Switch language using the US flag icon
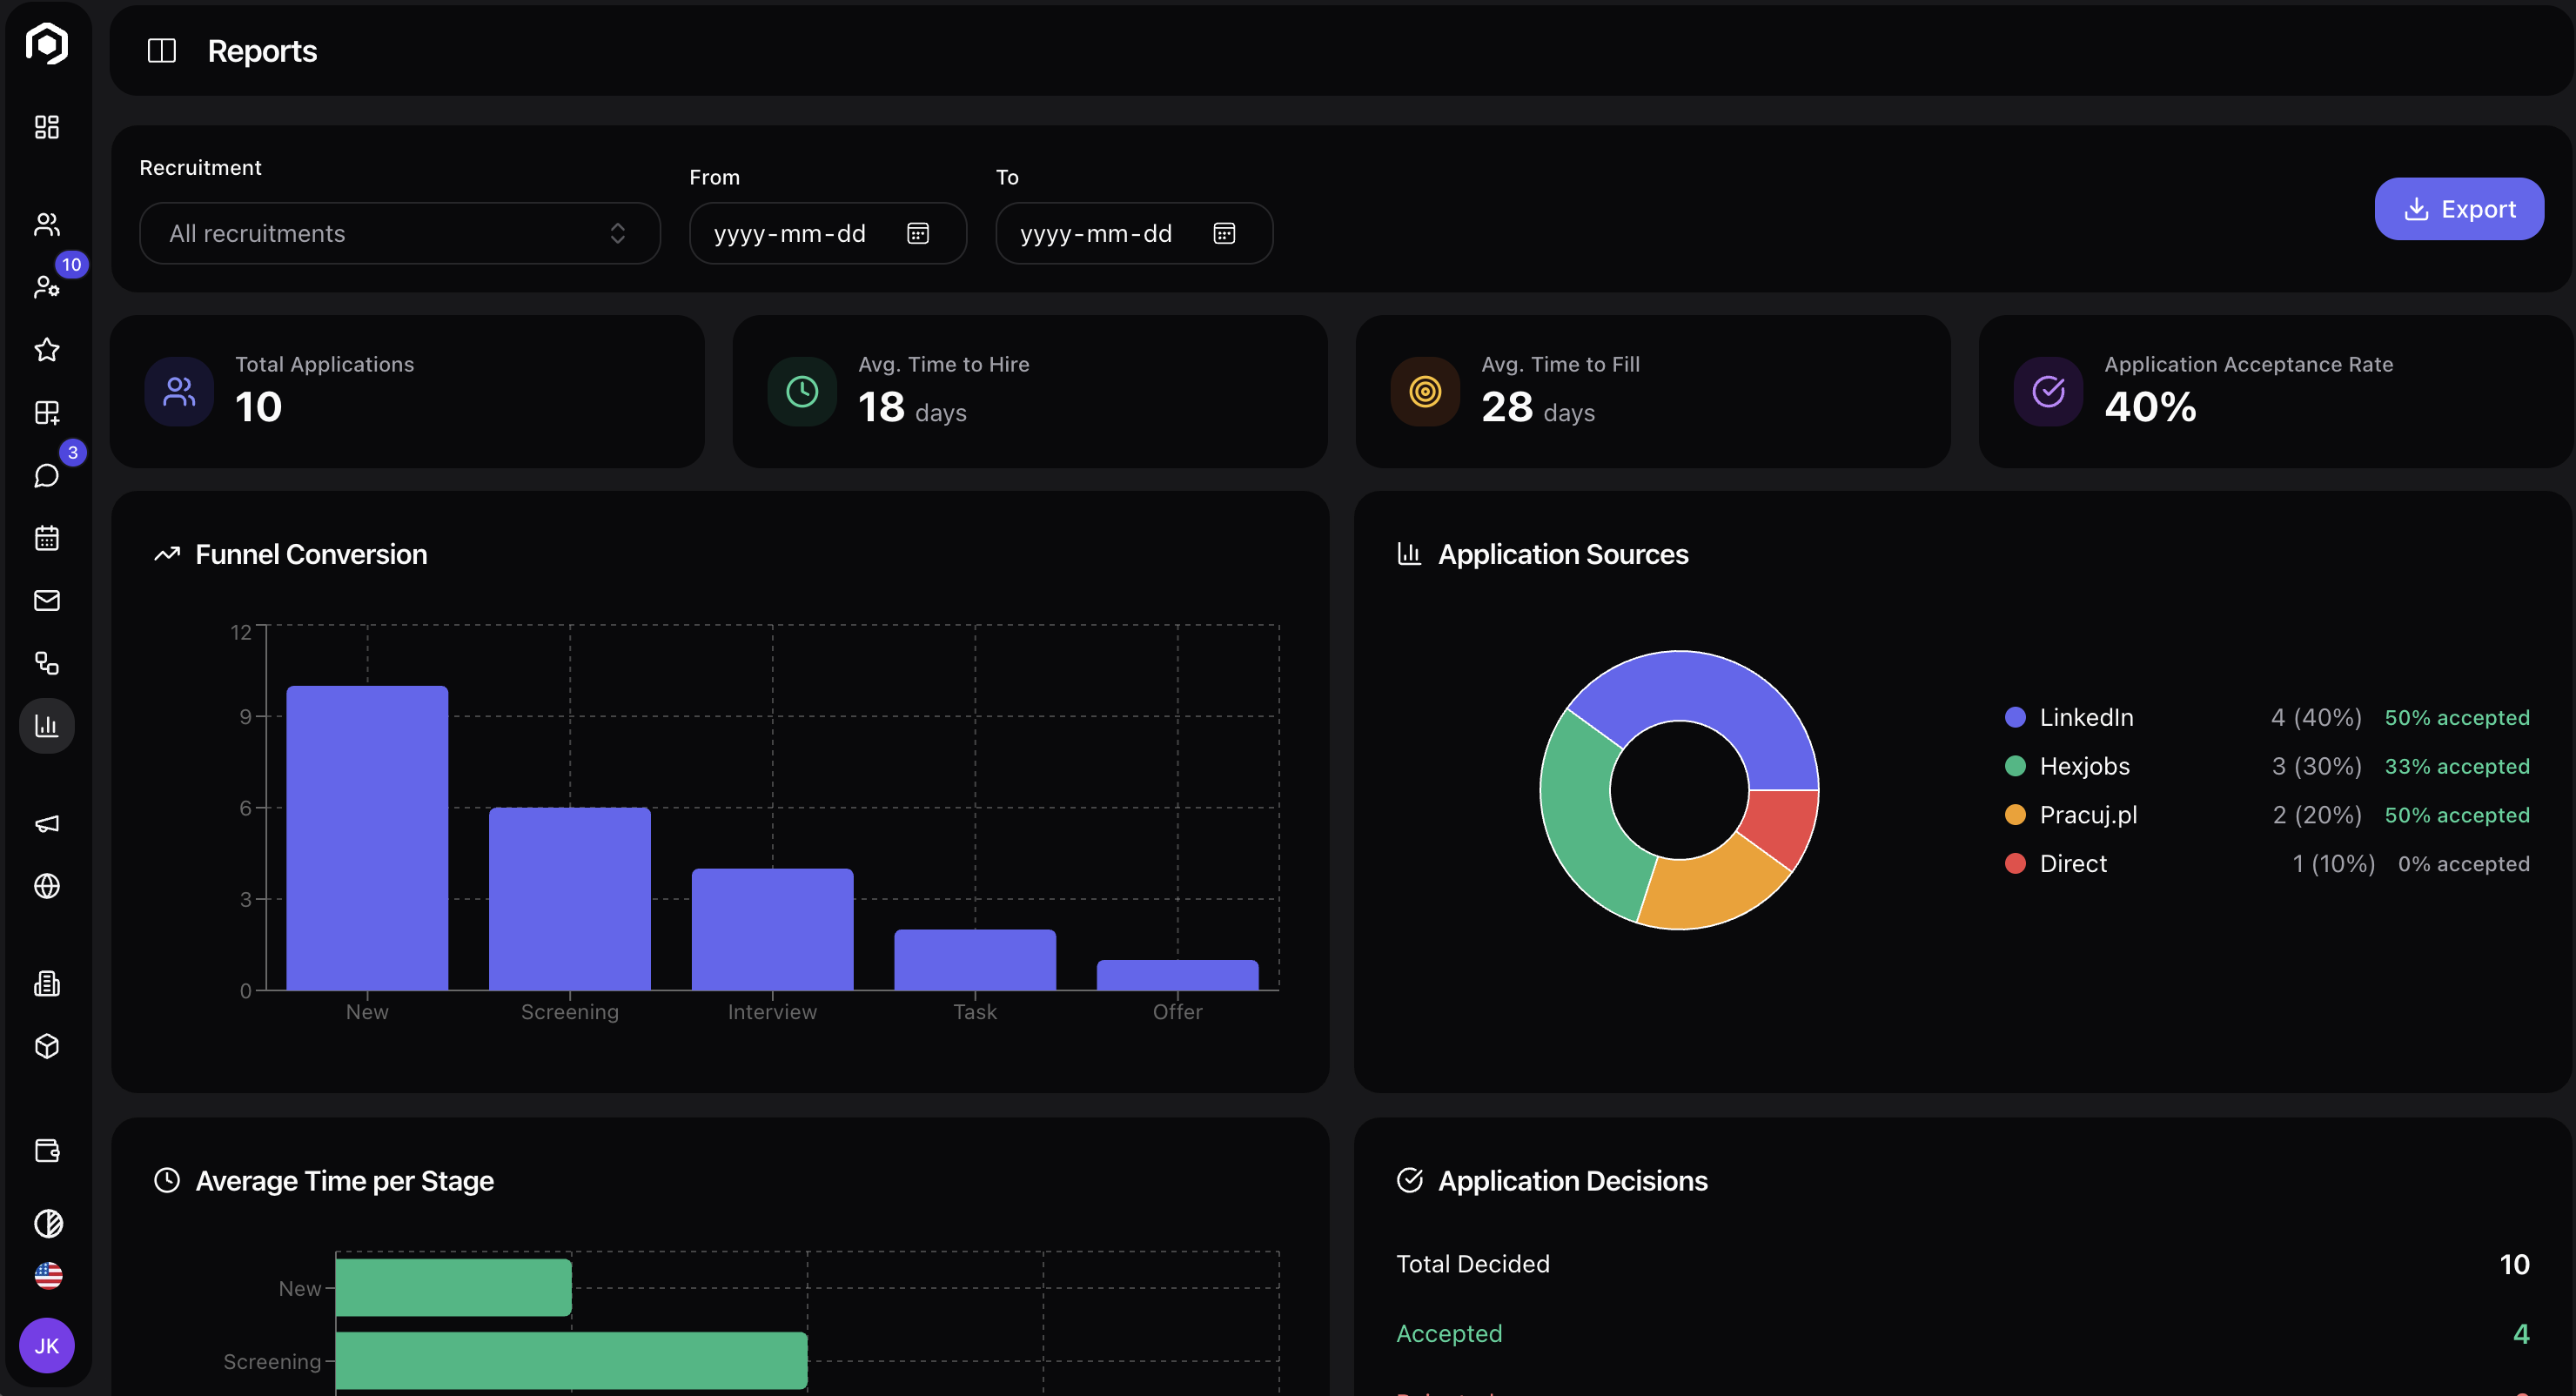This screenshot has width=2576, height=1396. tap(46, 1275)
